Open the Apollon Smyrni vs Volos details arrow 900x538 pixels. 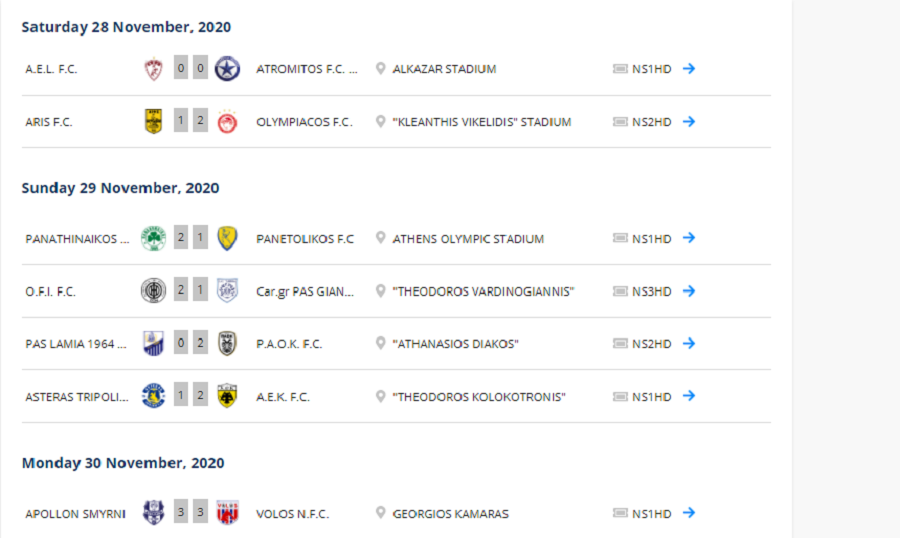click(689, 513)
